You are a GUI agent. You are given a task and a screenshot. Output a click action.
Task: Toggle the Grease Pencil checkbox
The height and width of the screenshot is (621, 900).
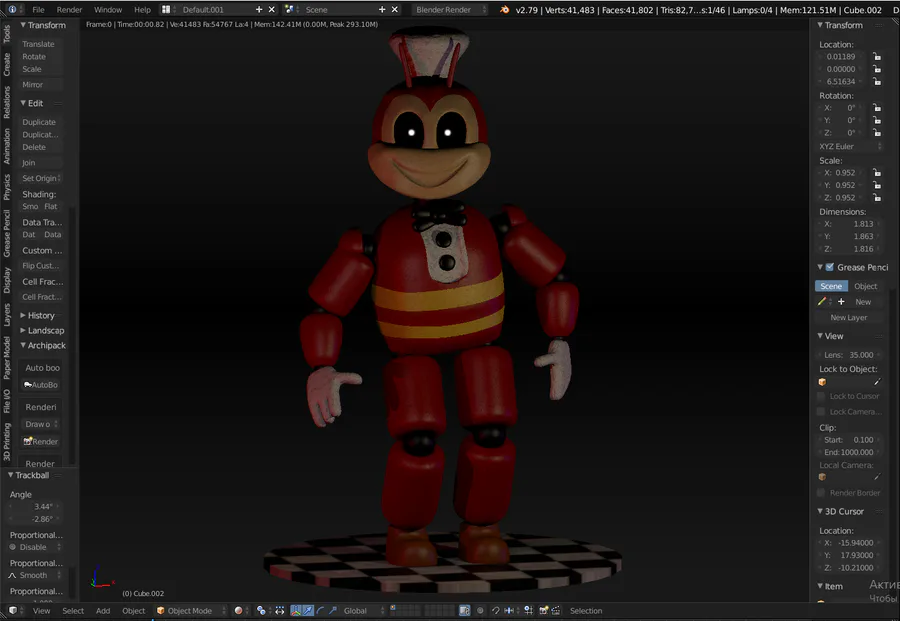pos(829,267)
